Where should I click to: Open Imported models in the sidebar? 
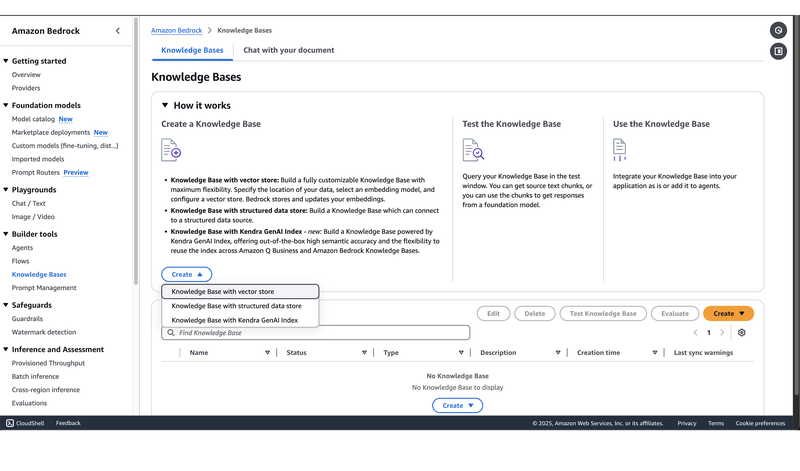(38, 159)
